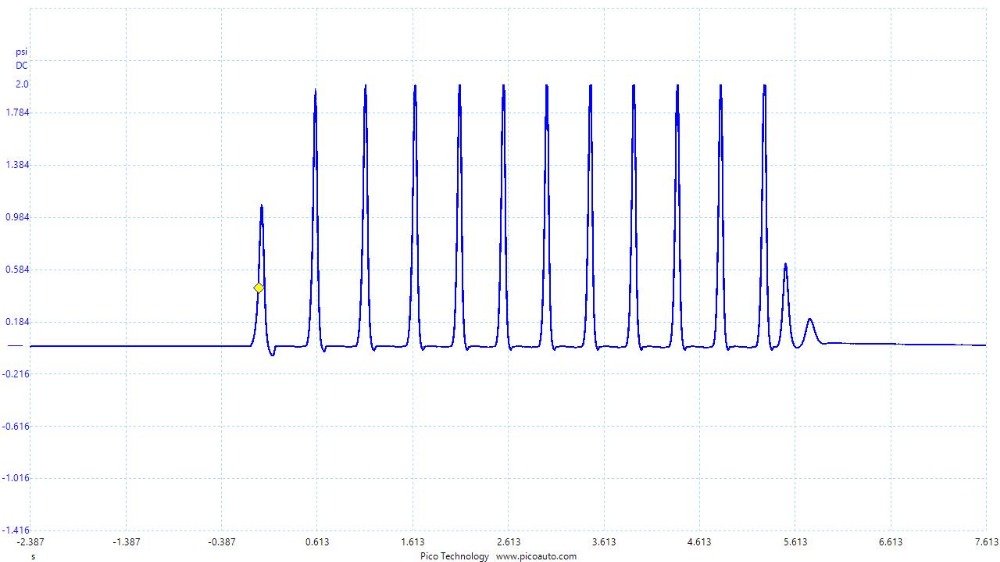Click the 7.613 time axis label
This screenshot has width=1000, height=562.
(985, 542)
